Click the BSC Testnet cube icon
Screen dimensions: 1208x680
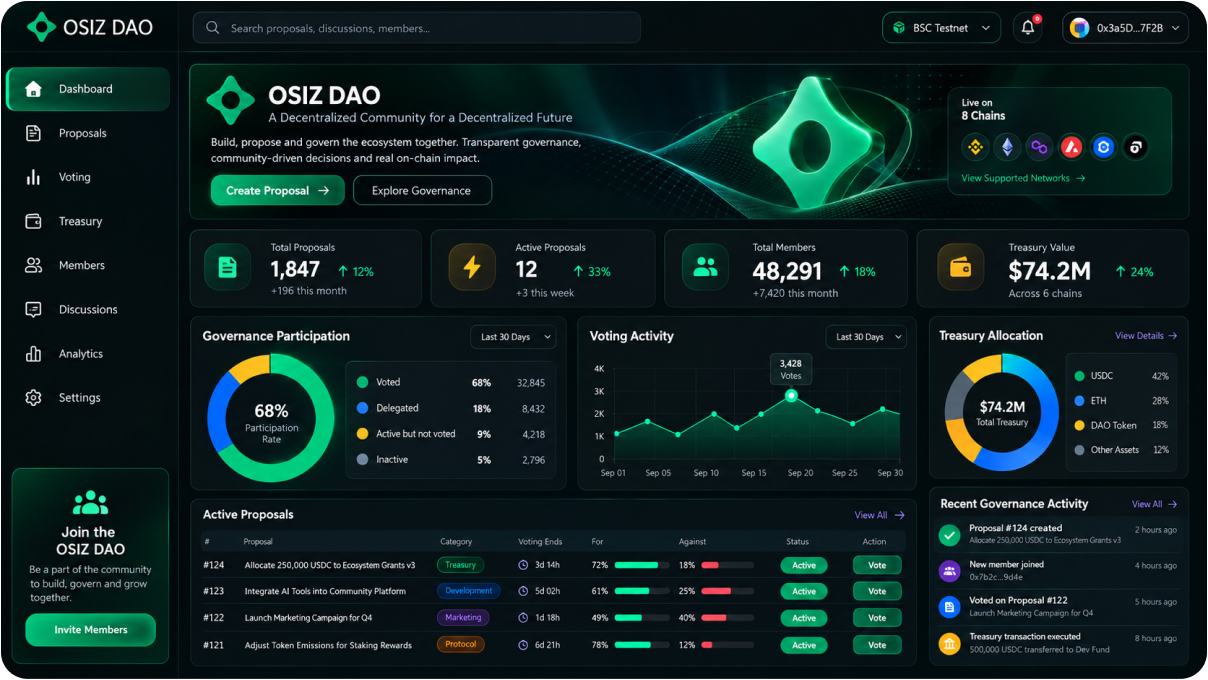coord(899,28)
